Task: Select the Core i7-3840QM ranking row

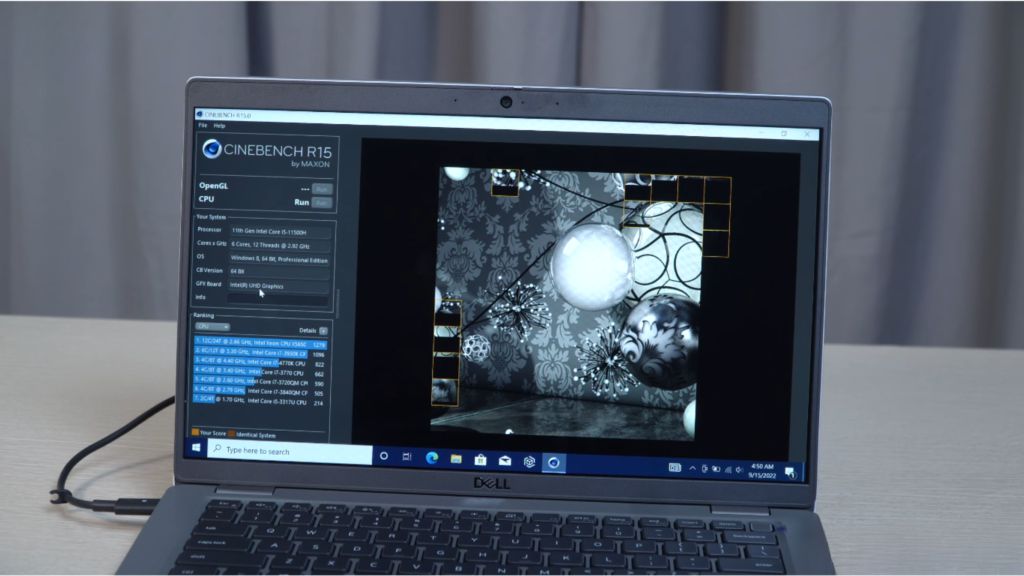Action: (259, 392)
